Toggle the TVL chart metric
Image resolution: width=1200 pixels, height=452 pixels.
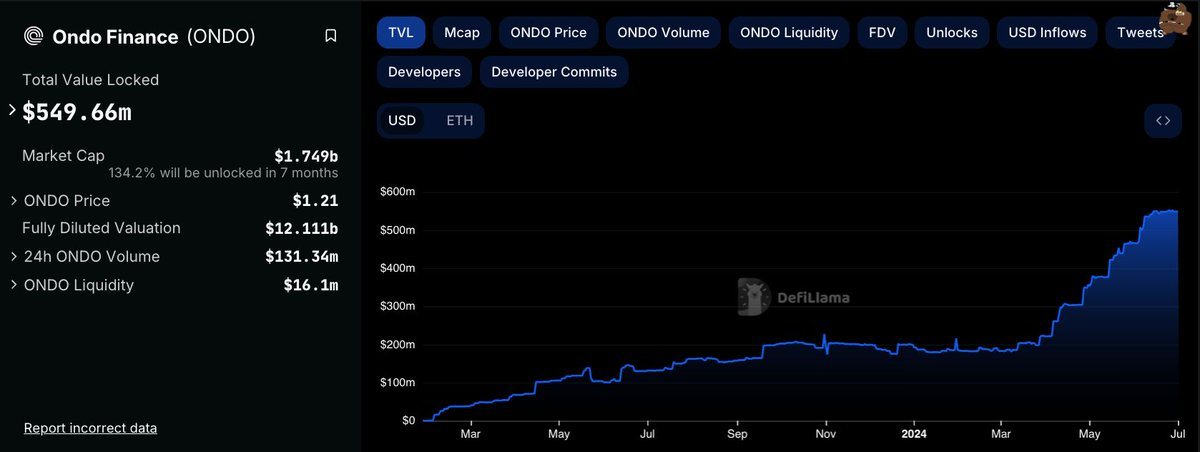[x=401, y=32]
